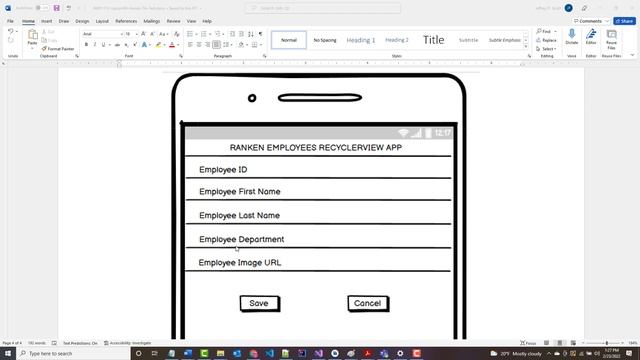Click Increase Indent icon
640x360 pixels.
tap(241, 34)
